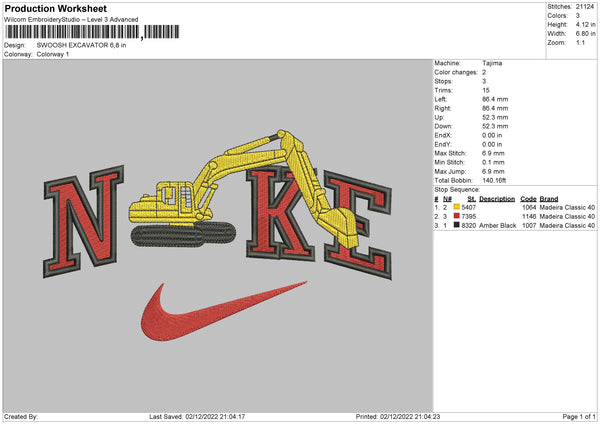Click the Trims value 15
600x424 pixels.
coord(486,90)
